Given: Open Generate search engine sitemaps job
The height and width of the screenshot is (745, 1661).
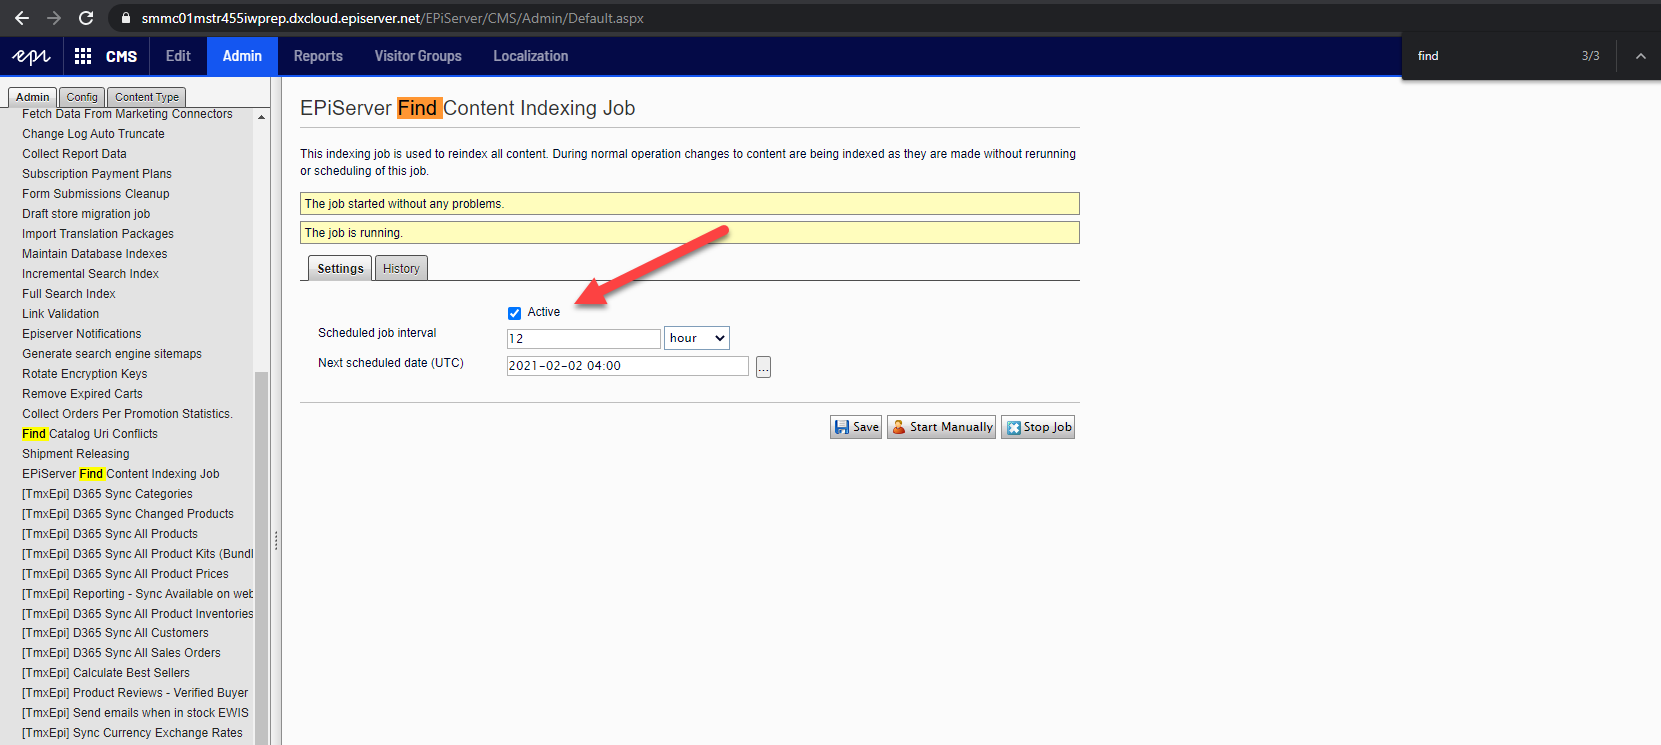Looking at the screenshot, I should 112,354.
